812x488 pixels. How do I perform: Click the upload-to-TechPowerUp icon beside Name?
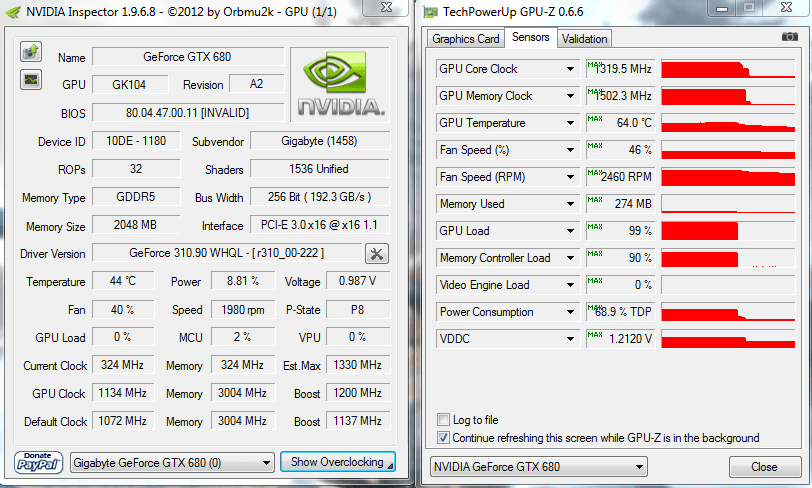[31, 52]
